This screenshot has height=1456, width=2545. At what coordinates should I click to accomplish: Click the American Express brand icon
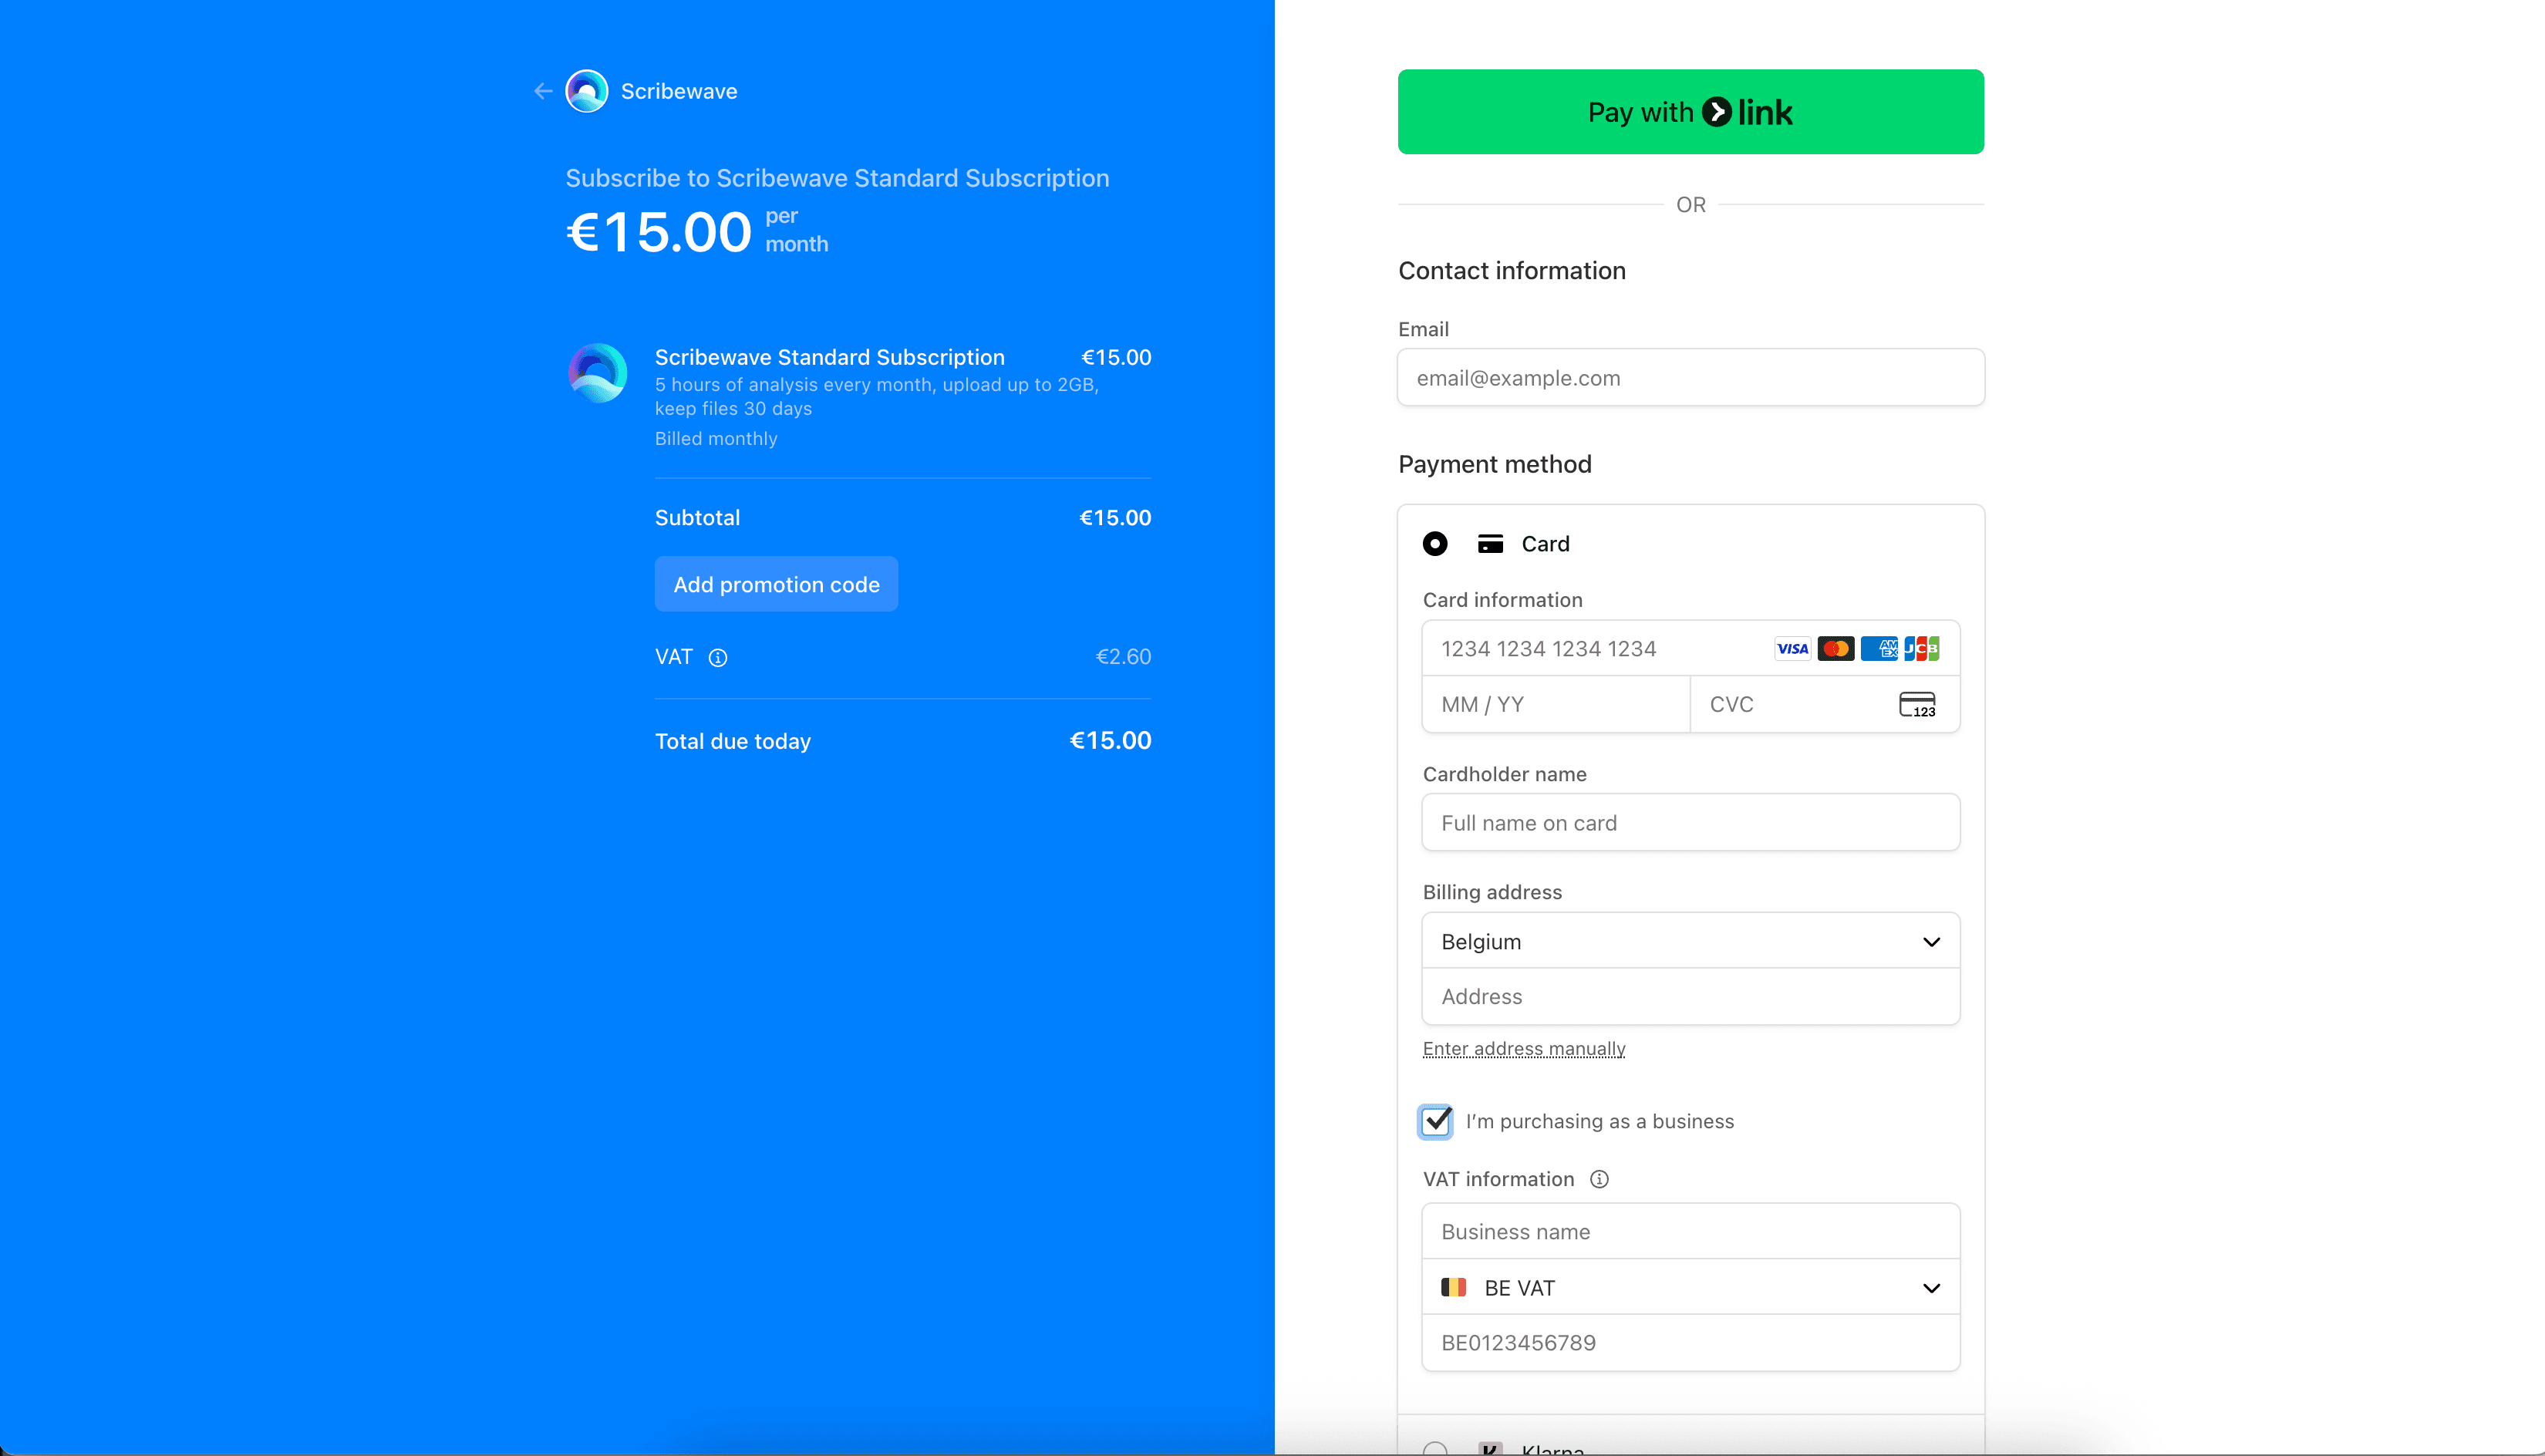[1880, 648]
